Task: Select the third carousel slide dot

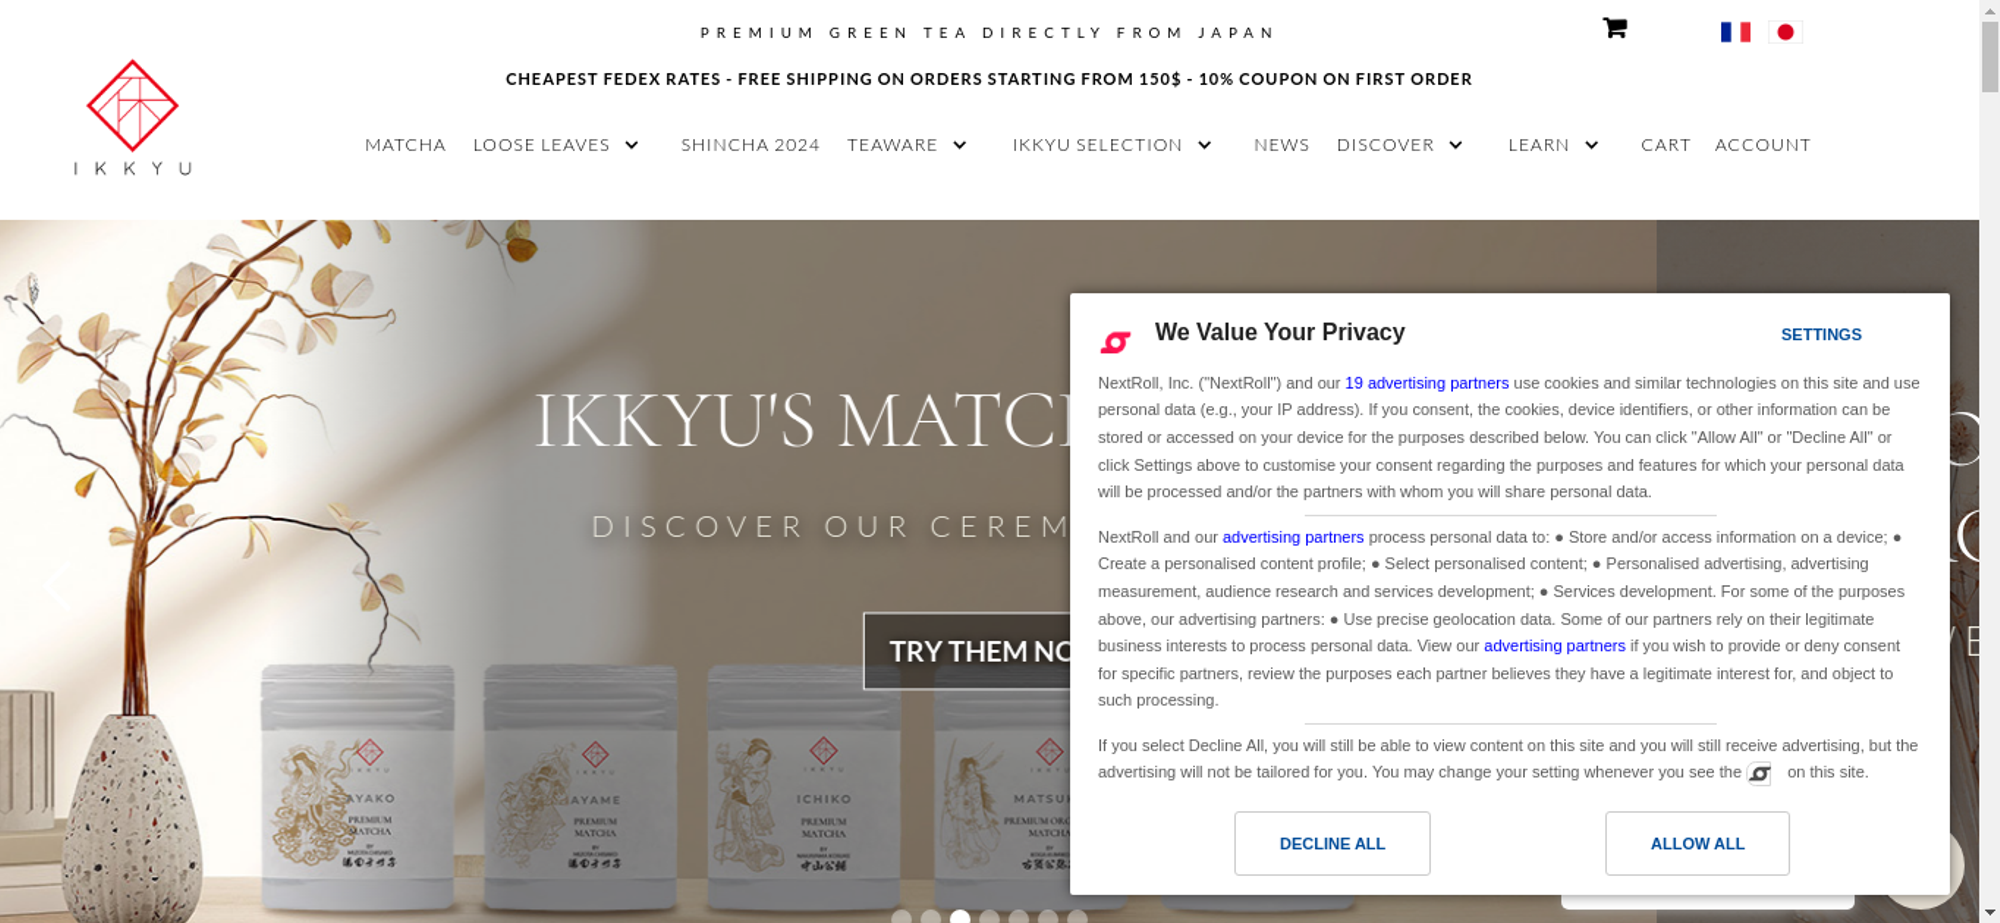Action: pyautogui.click(x=960, y=916)
